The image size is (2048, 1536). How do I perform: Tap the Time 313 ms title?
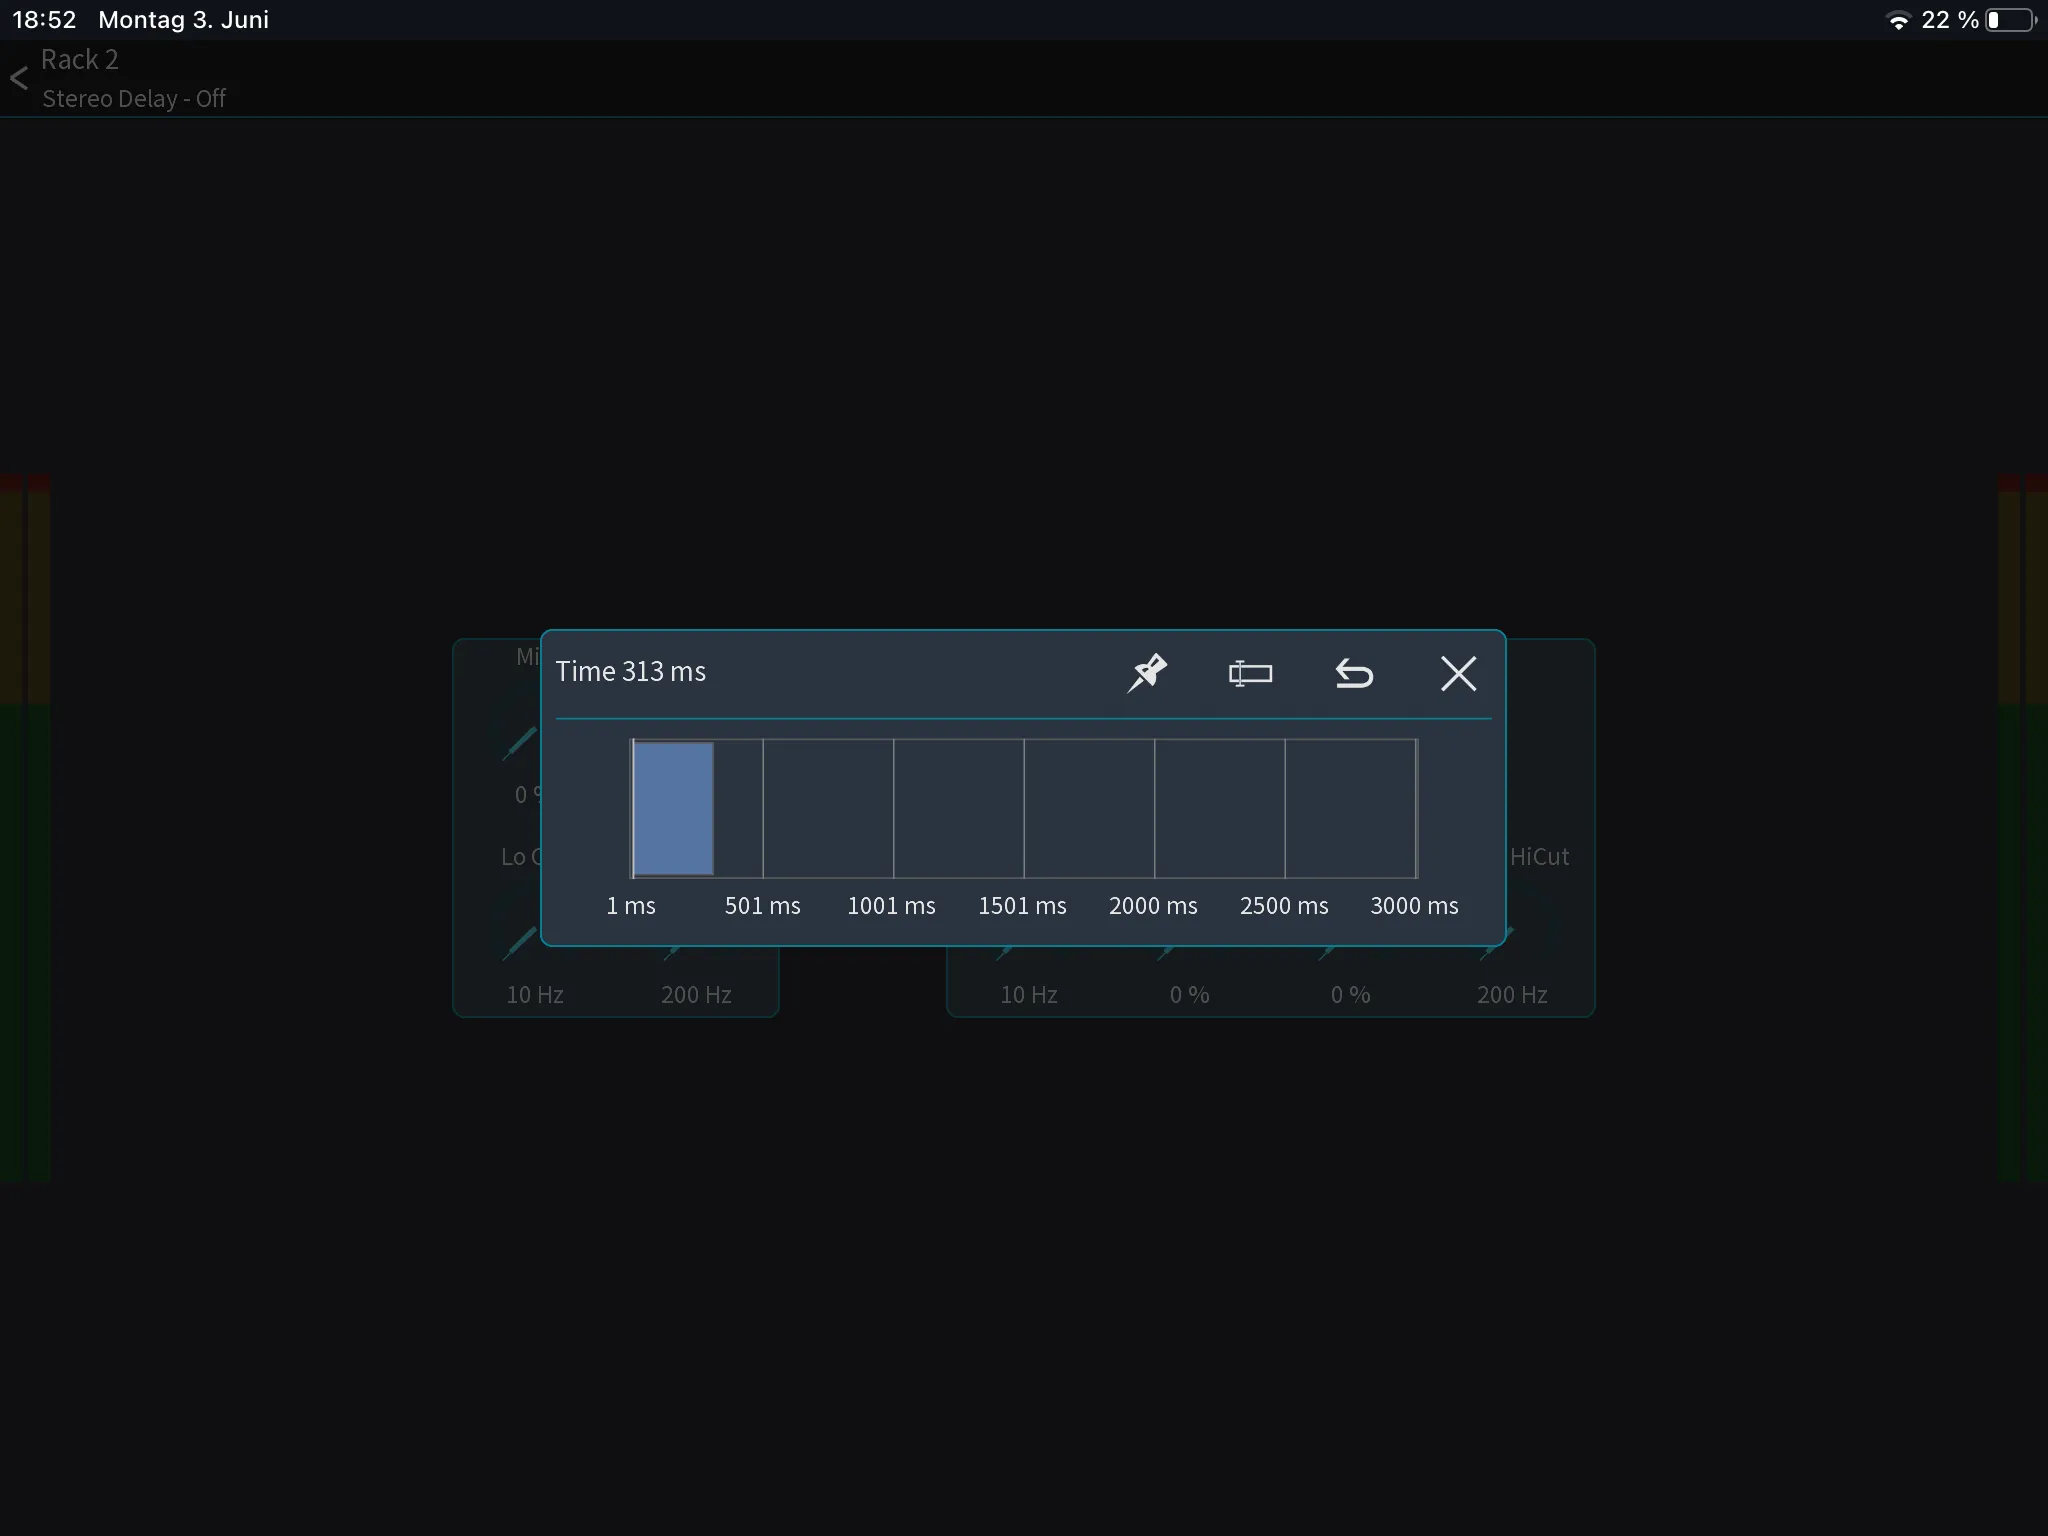[x=631, y=671]
